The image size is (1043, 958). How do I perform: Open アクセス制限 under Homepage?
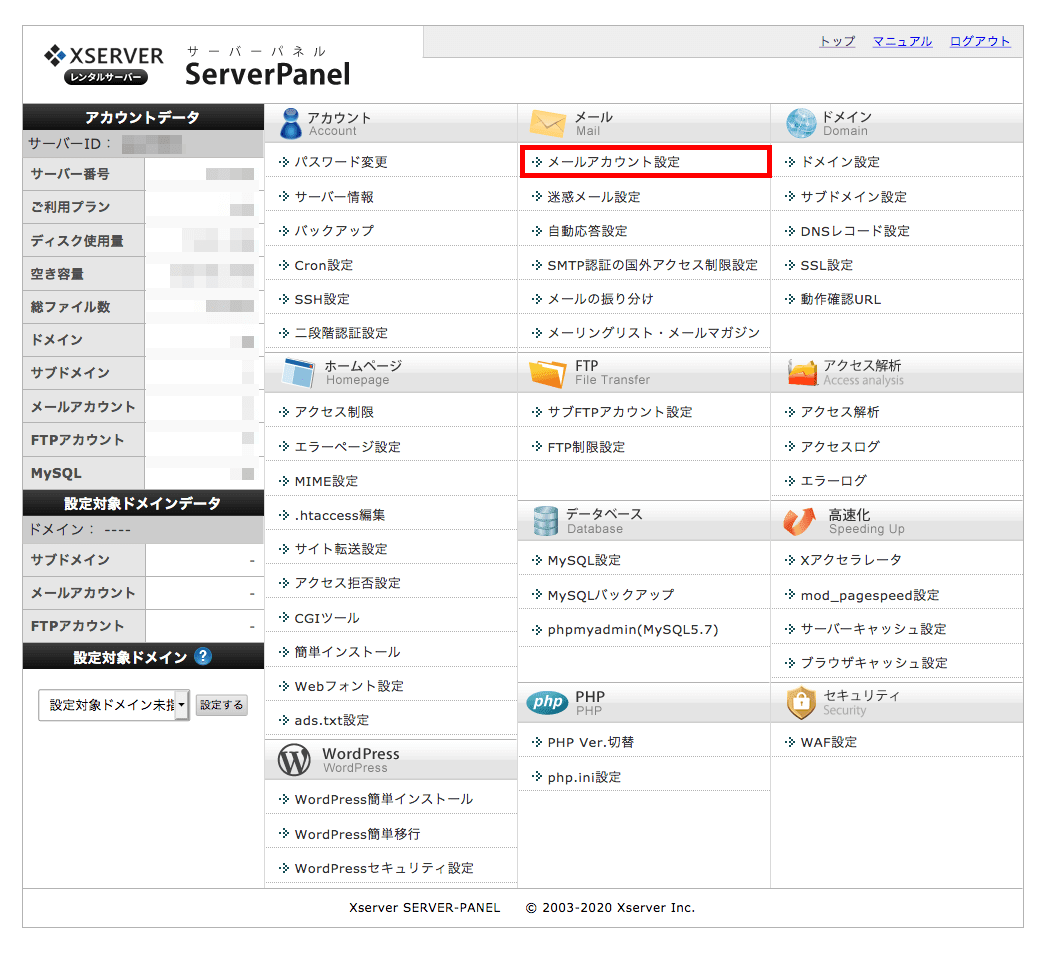tap(334, 412)
